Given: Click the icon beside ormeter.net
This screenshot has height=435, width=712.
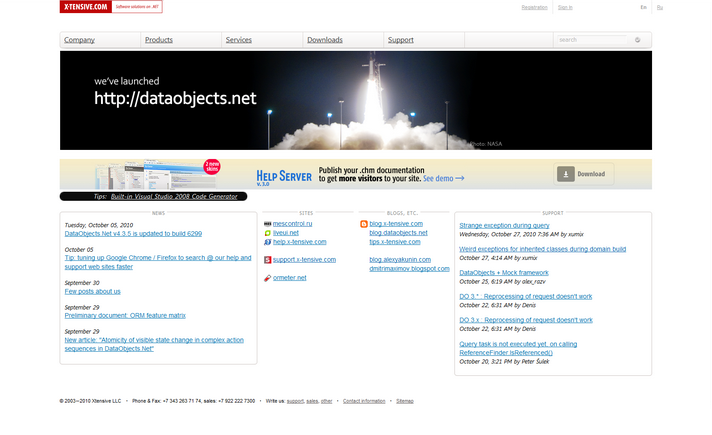Looking at the screenshot, I should [x=267, y=278].
